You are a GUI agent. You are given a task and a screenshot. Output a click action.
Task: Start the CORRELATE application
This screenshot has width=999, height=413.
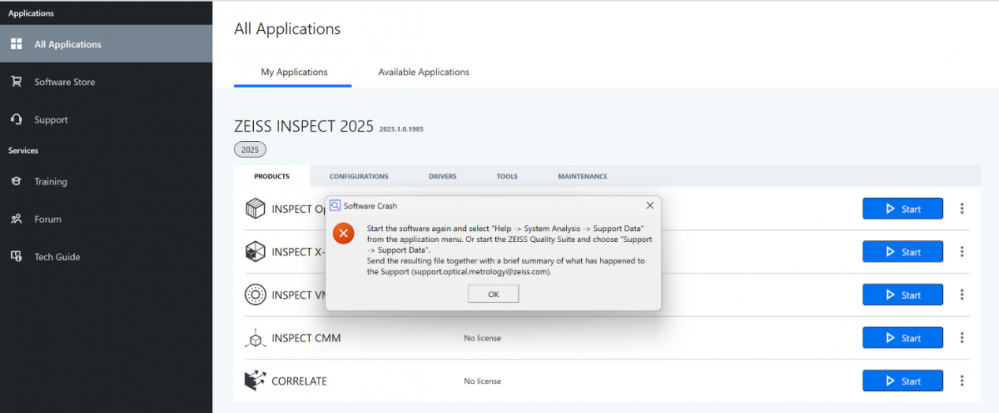(x=902, y=381)
